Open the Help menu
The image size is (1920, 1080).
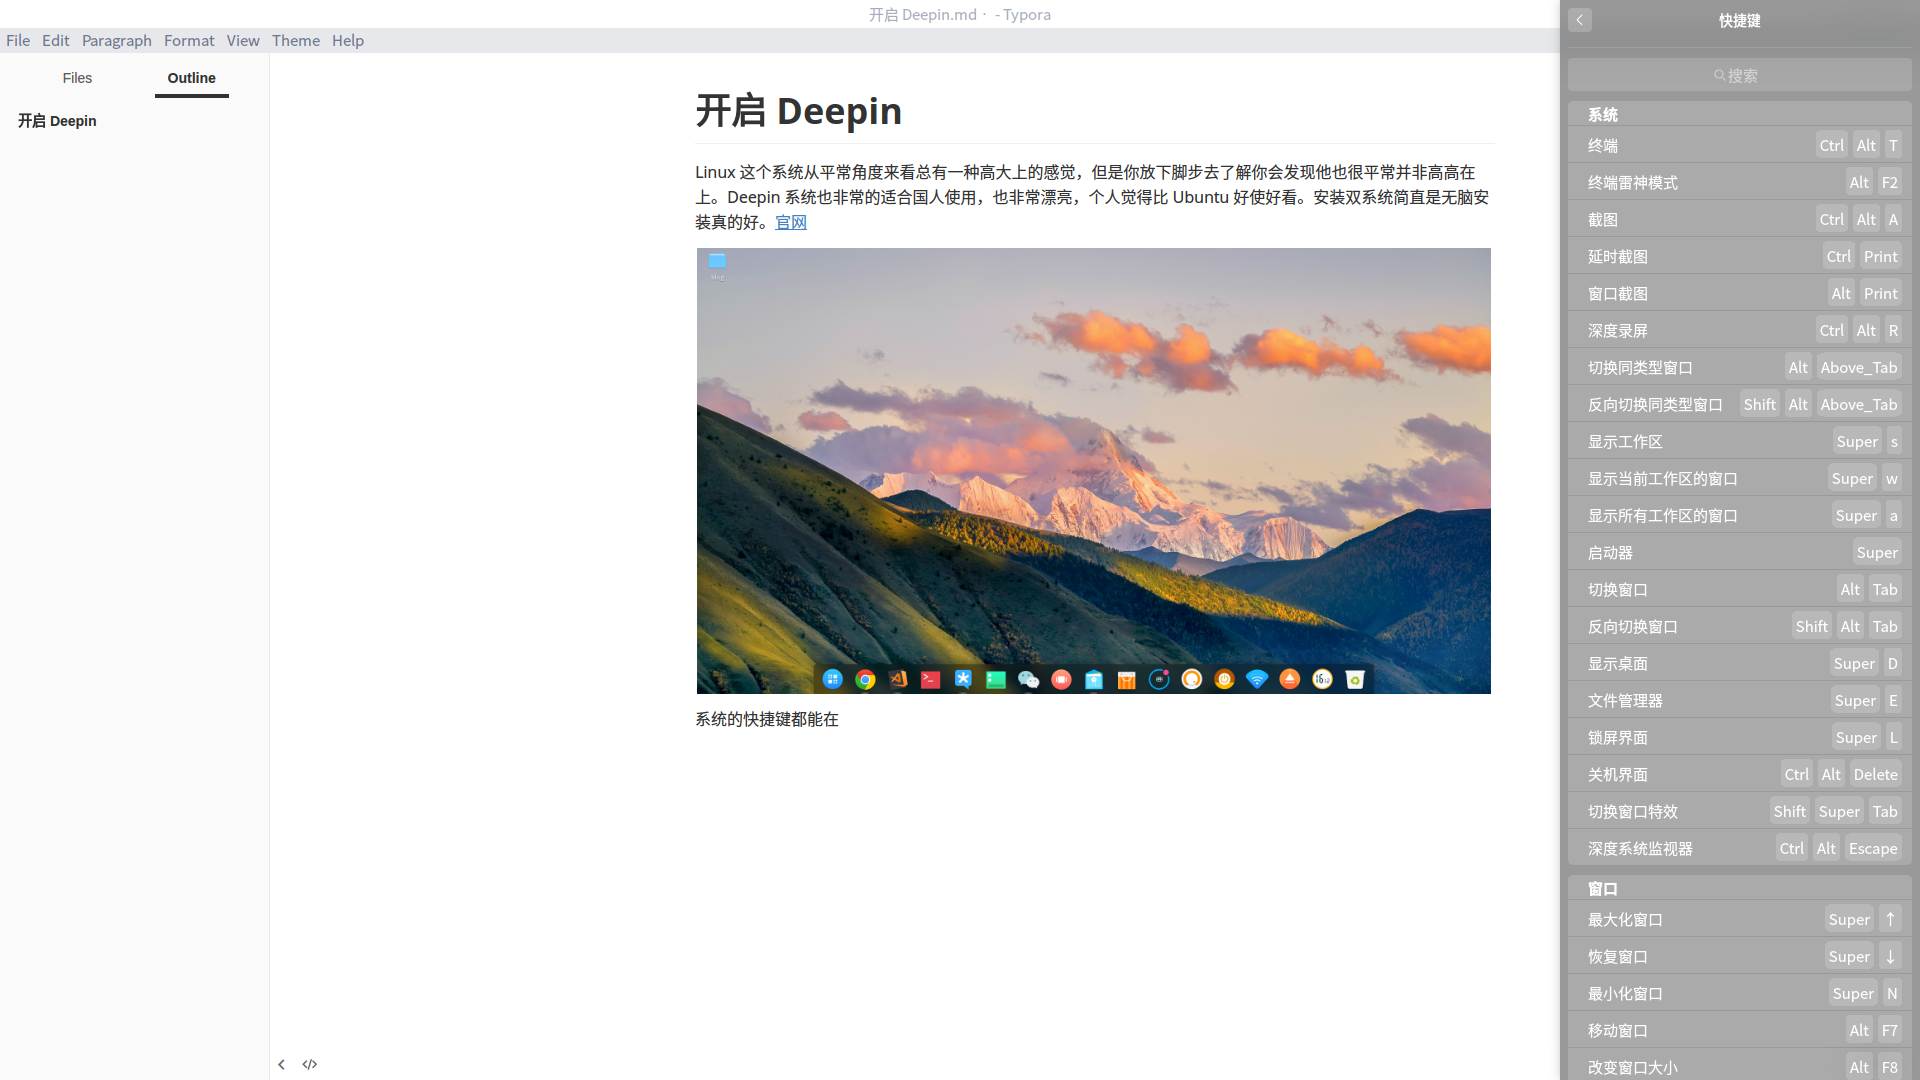(348, 40)
